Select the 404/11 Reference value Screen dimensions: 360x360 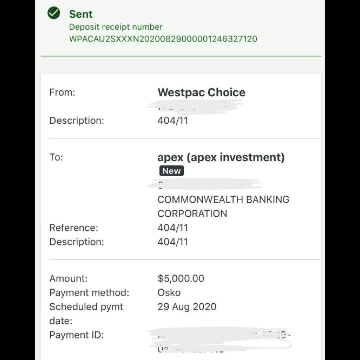pyautogui.click(x=173, y=228)
